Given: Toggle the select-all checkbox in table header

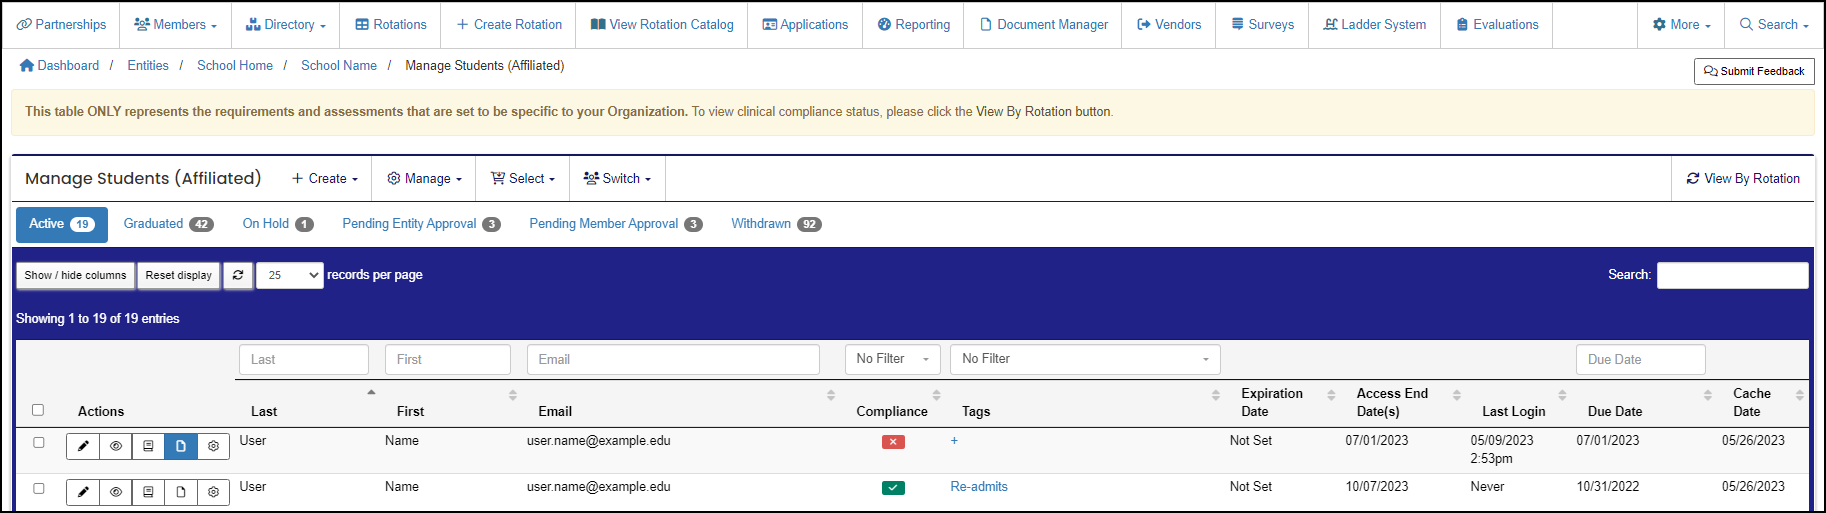Looking at the screenshot, I should coord(38,410).
